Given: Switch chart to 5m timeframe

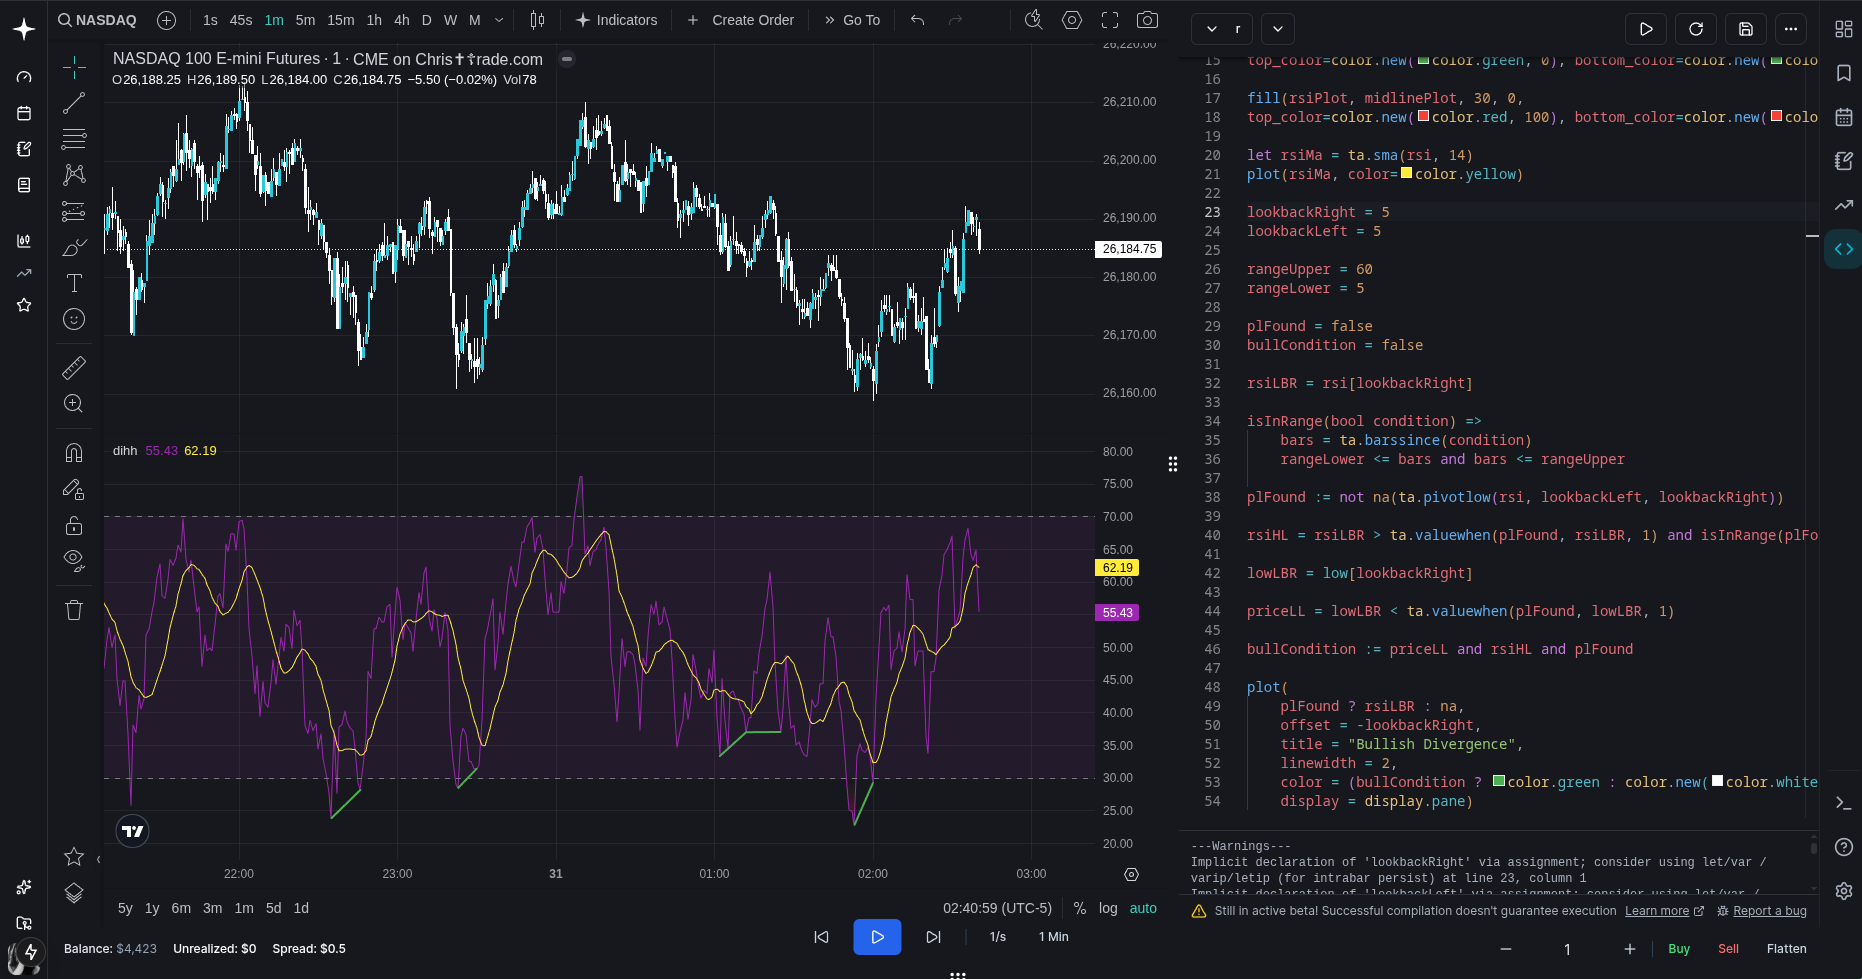Looking at the screenshot, I should [305, 20].
